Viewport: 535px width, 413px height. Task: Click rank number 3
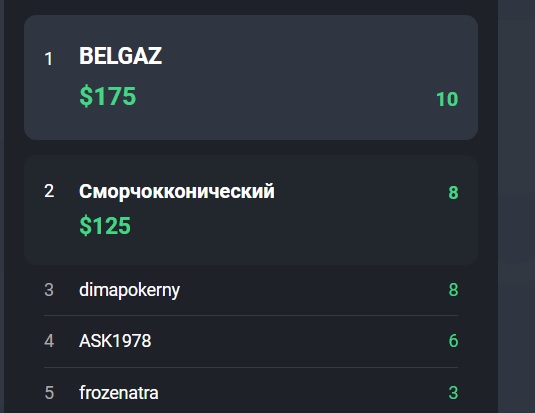point(49,290)
